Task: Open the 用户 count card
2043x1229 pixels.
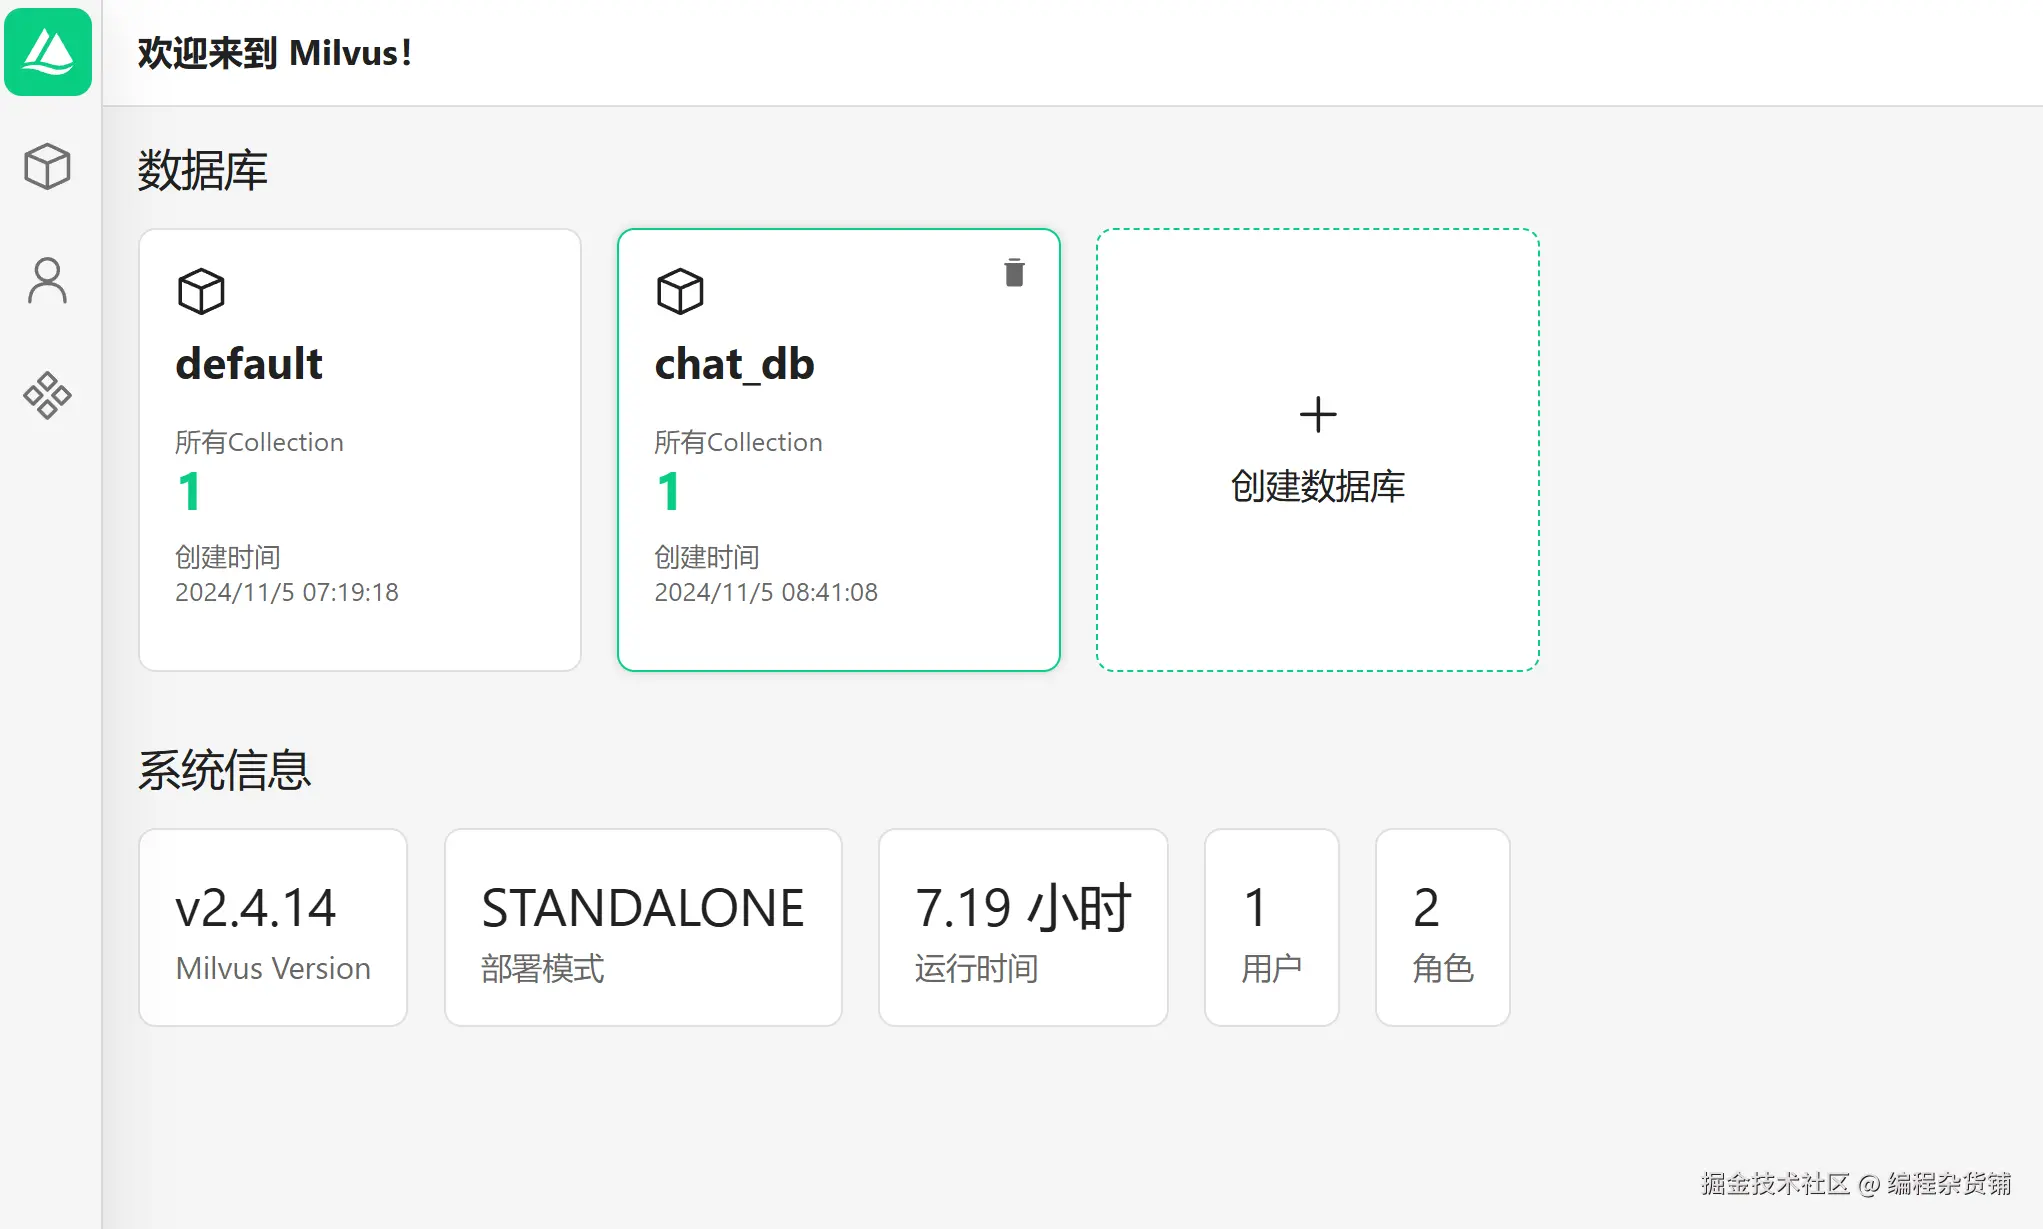Action: pos(1271,927)
